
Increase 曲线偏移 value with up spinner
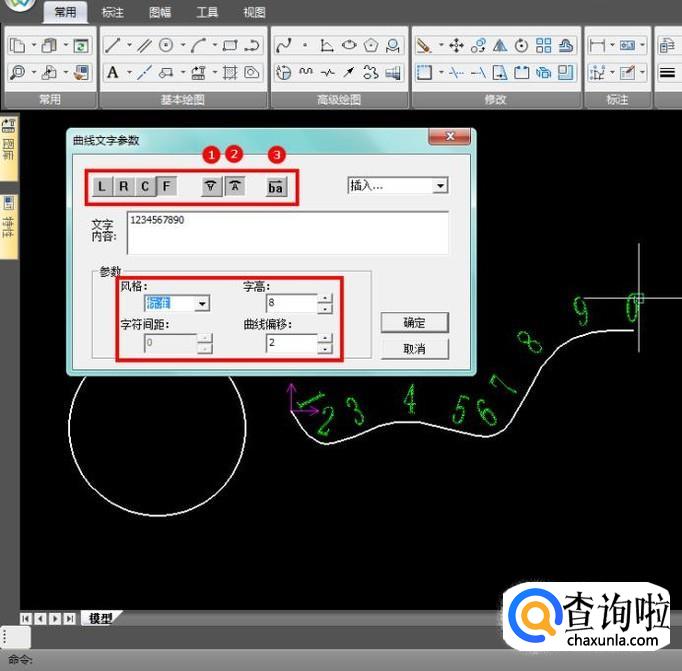(325, 338)
